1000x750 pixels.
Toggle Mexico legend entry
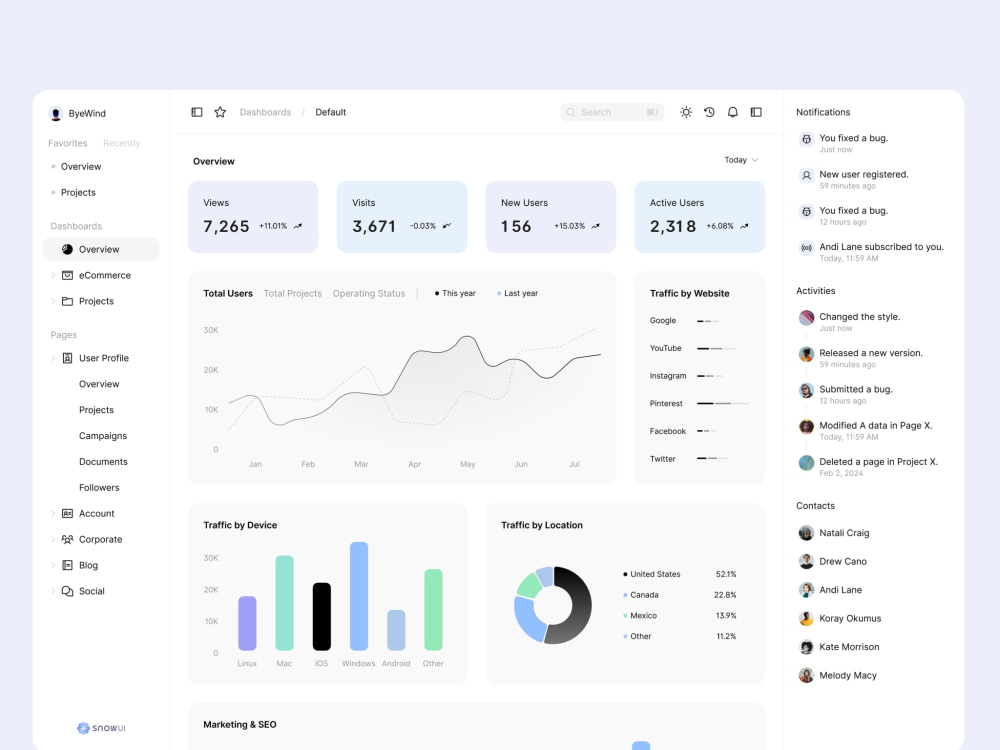click(x=640, y=615)
